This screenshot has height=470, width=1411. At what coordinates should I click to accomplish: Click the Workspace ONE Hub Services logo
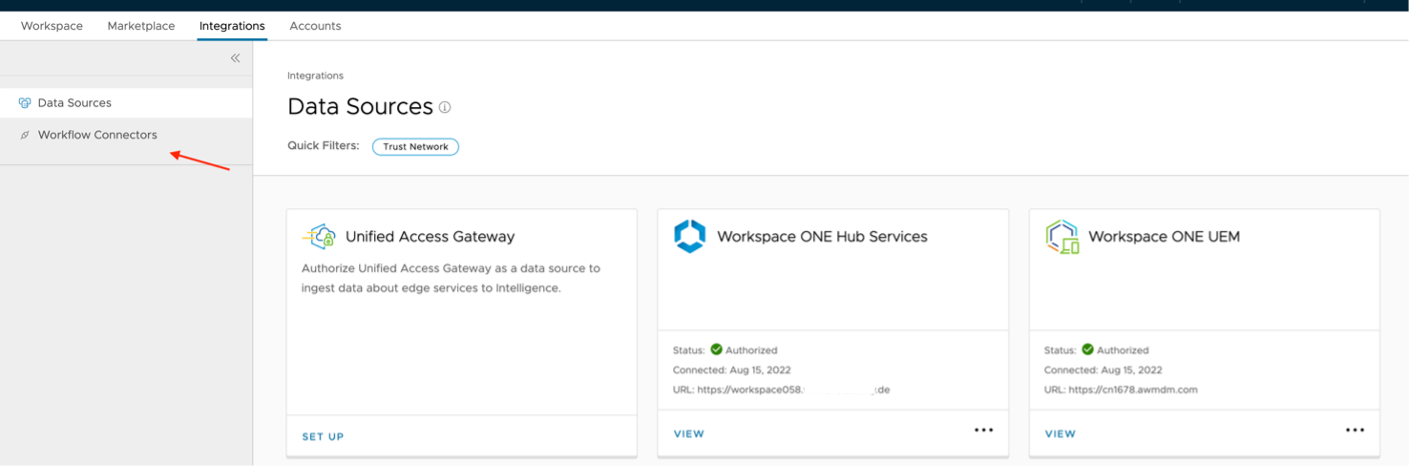690,237
